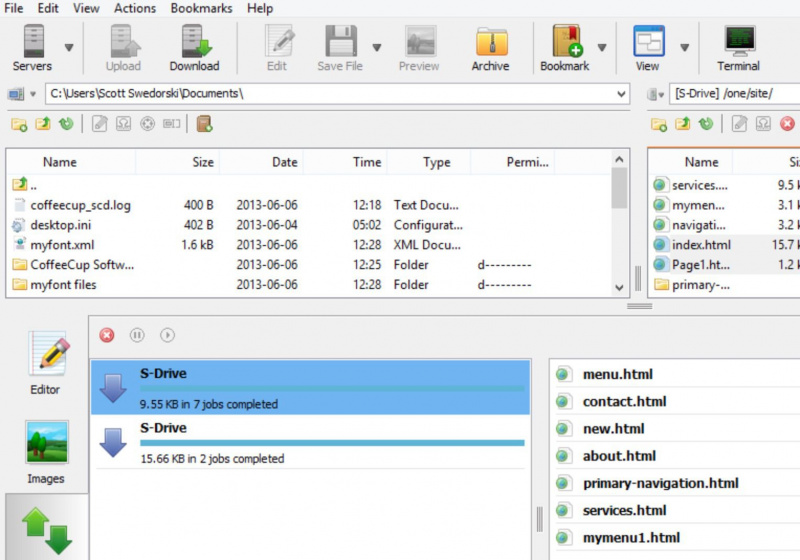Viewport: 800px width, 560px height.
Task: Click the Bookmark toolbar icon
Action: tap(566, 42)
